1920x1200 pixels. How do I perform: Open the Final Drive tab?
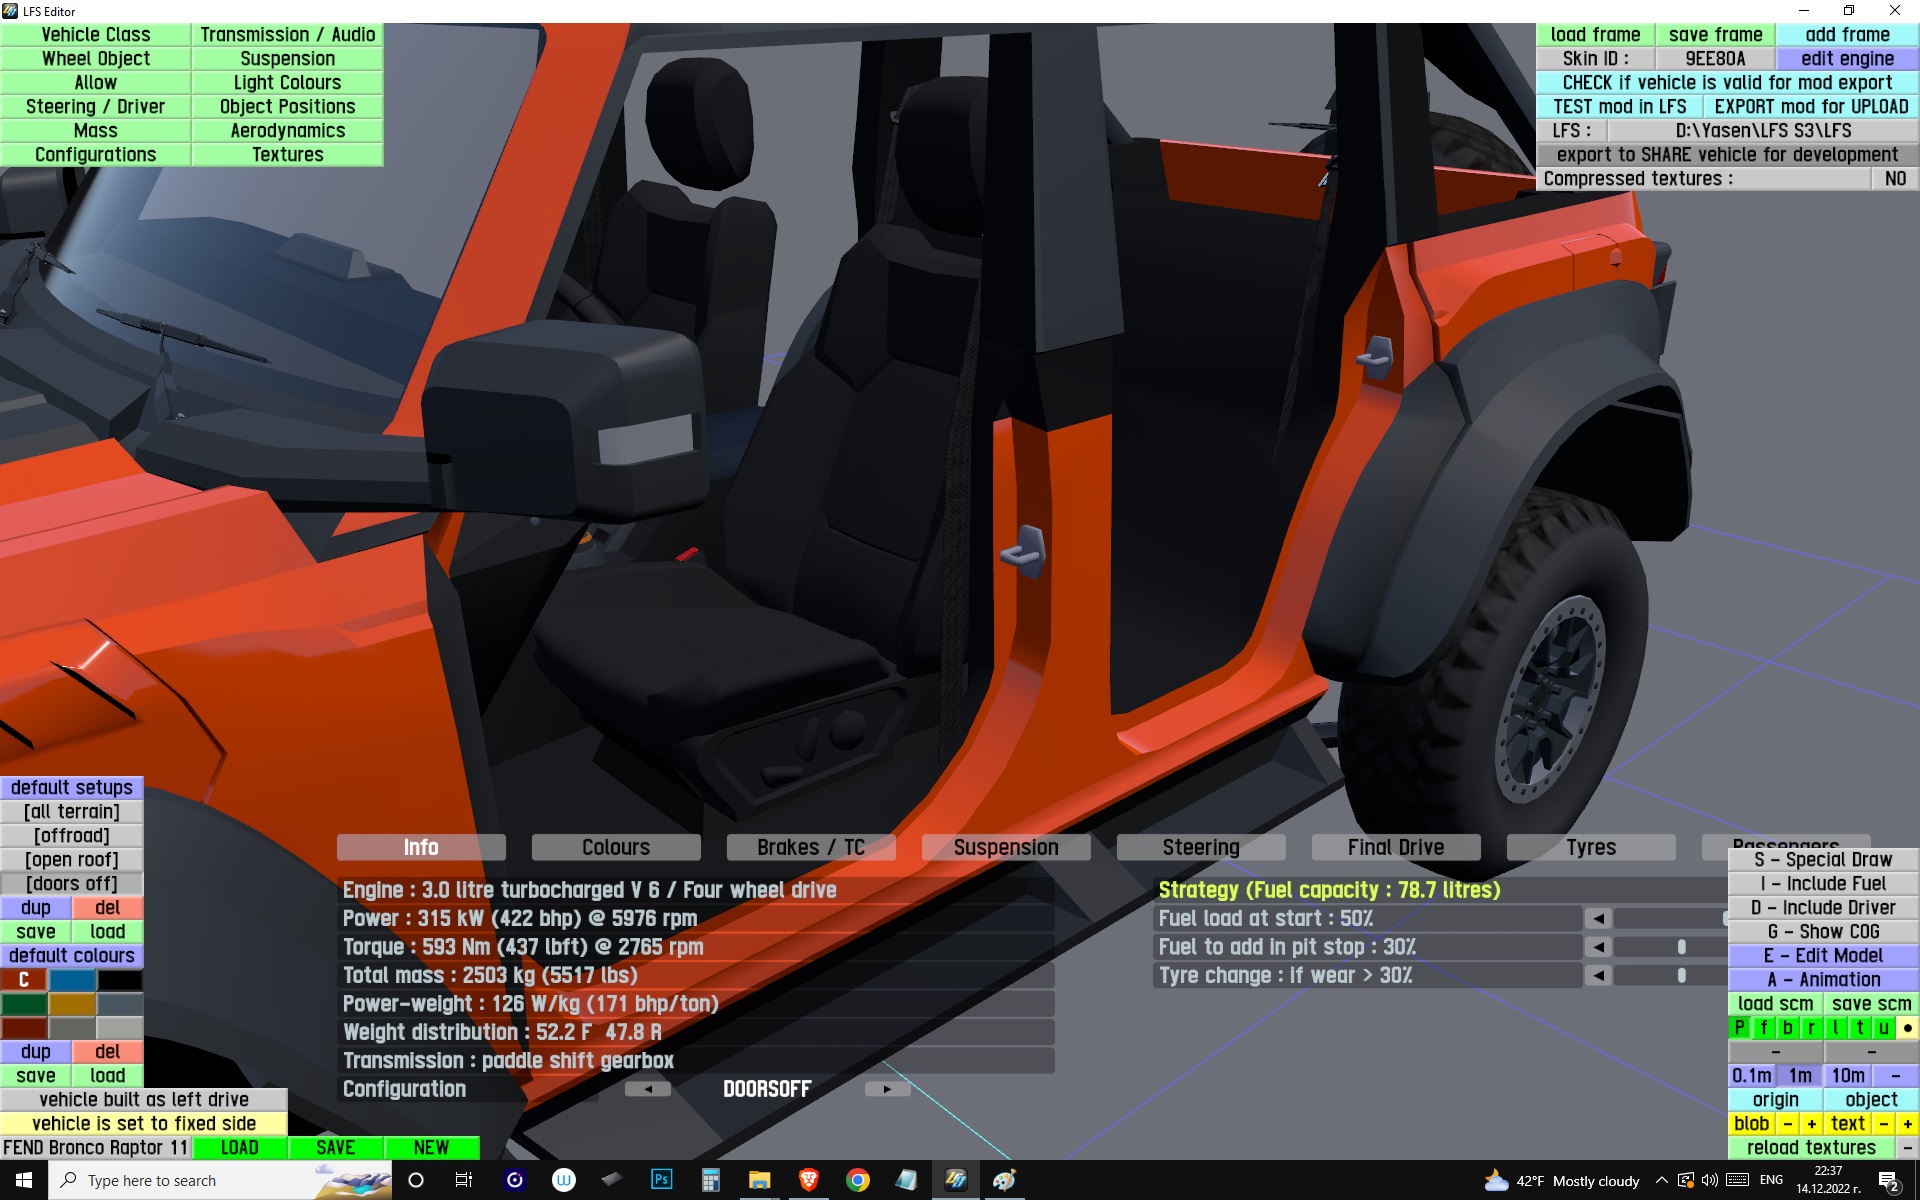pyautogui.click(x=1395, y=848)
